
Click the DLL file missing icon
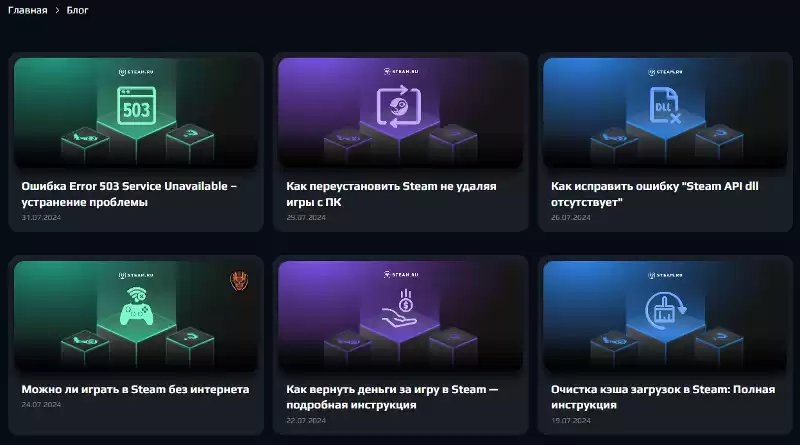[x=665, y=105]
